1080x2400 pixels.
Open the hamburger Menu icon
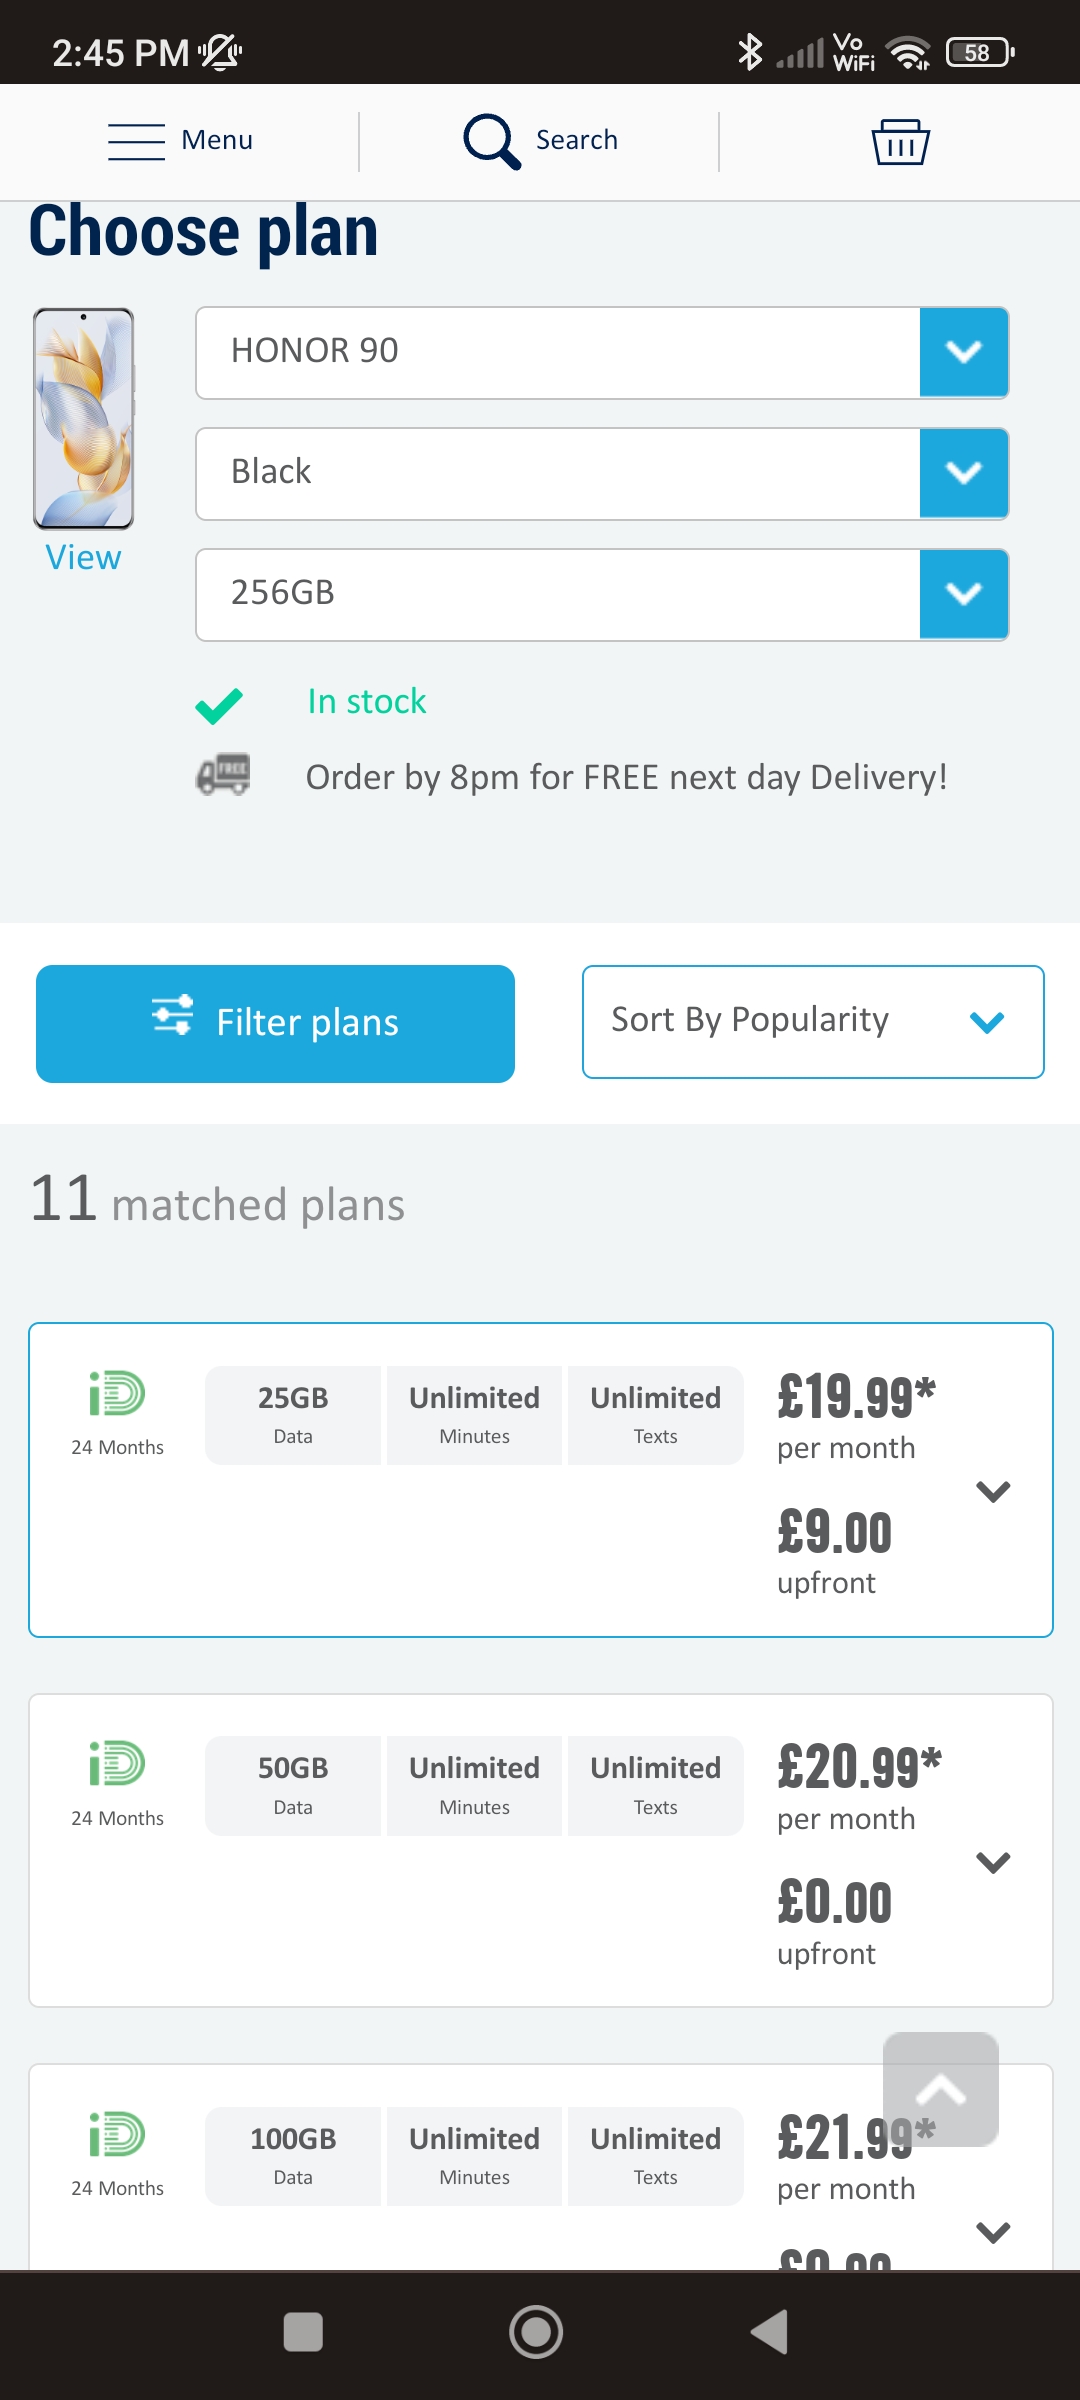[x=136, y=141]
